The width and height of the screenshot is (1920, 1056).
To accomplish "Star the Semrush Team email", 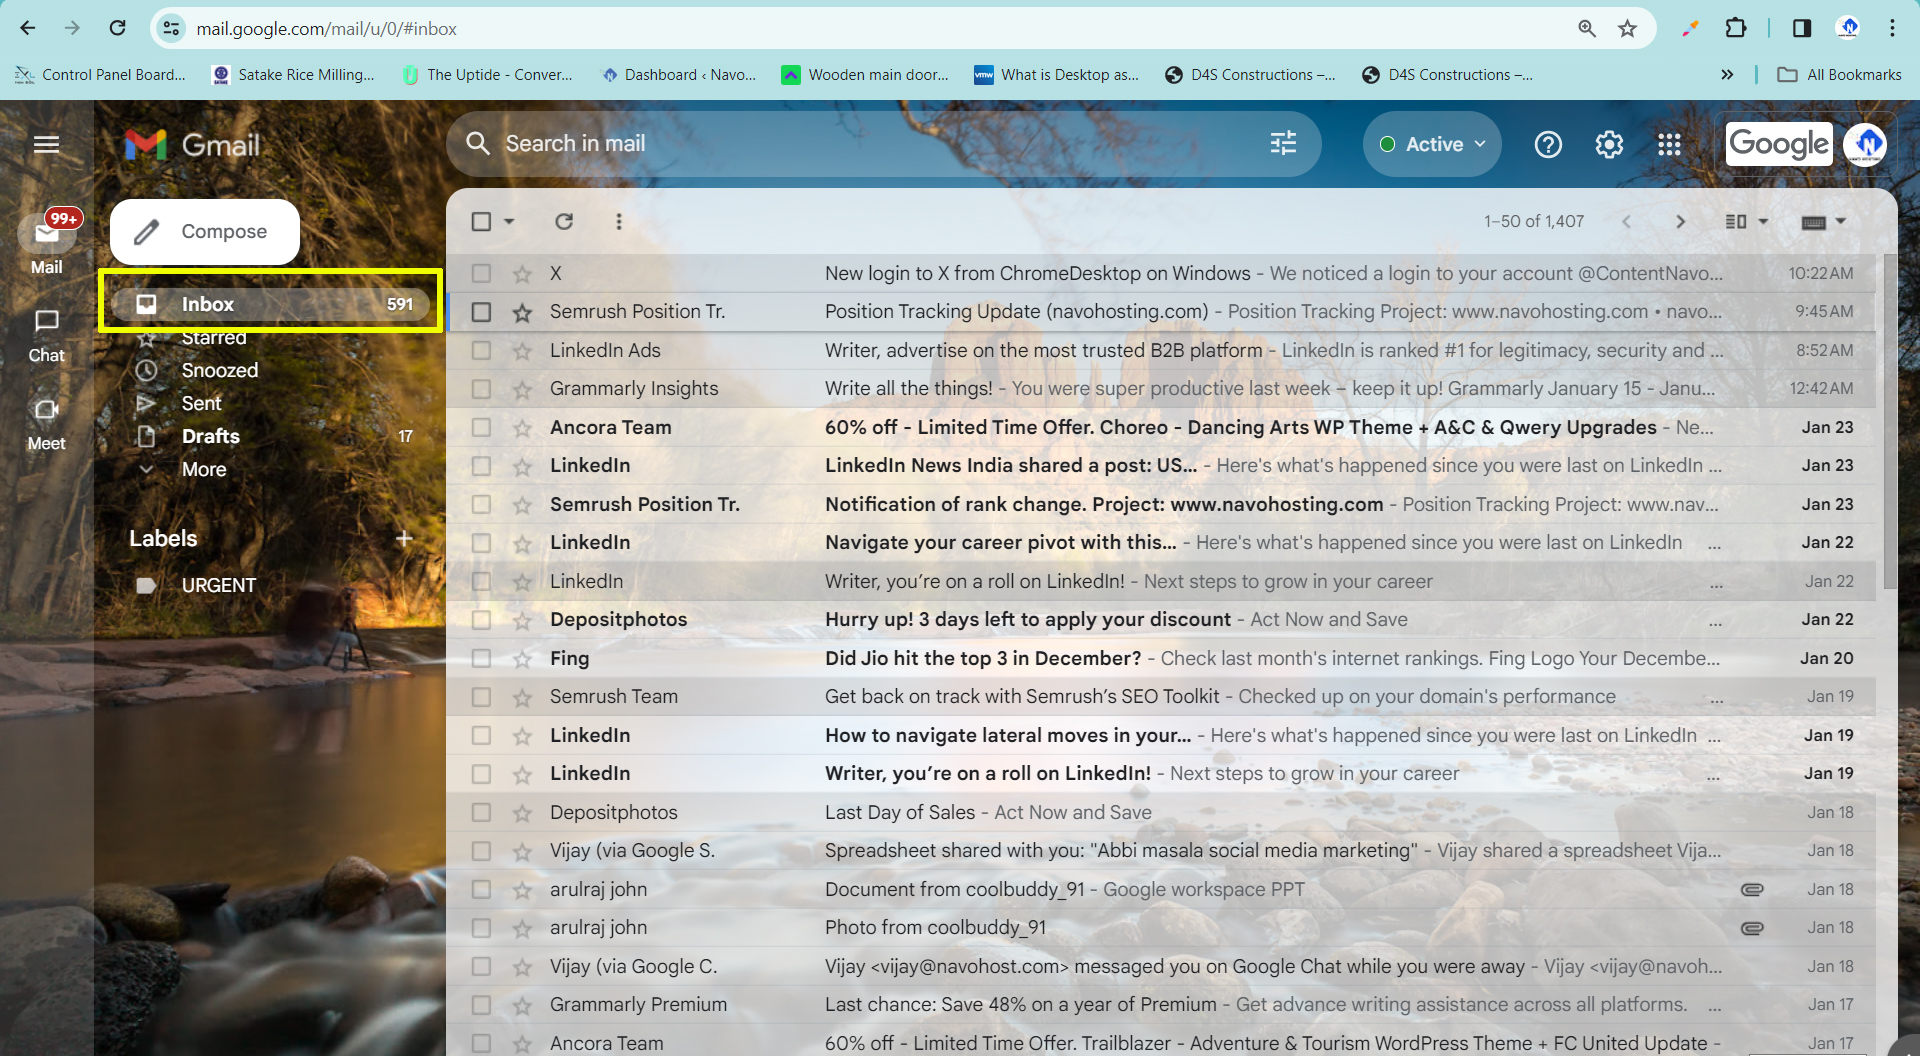I will [522, 698].
